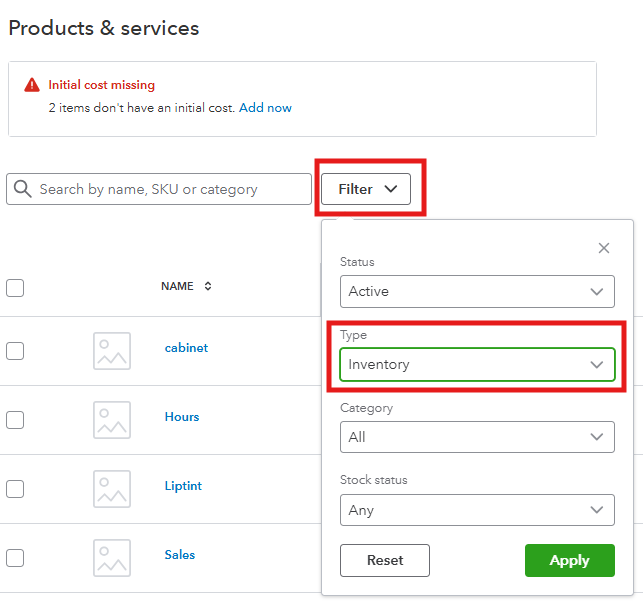The height and width of the screenshot is (608, 643).
Task: Expand the Stock status dropdown
Action: (476, 510)
